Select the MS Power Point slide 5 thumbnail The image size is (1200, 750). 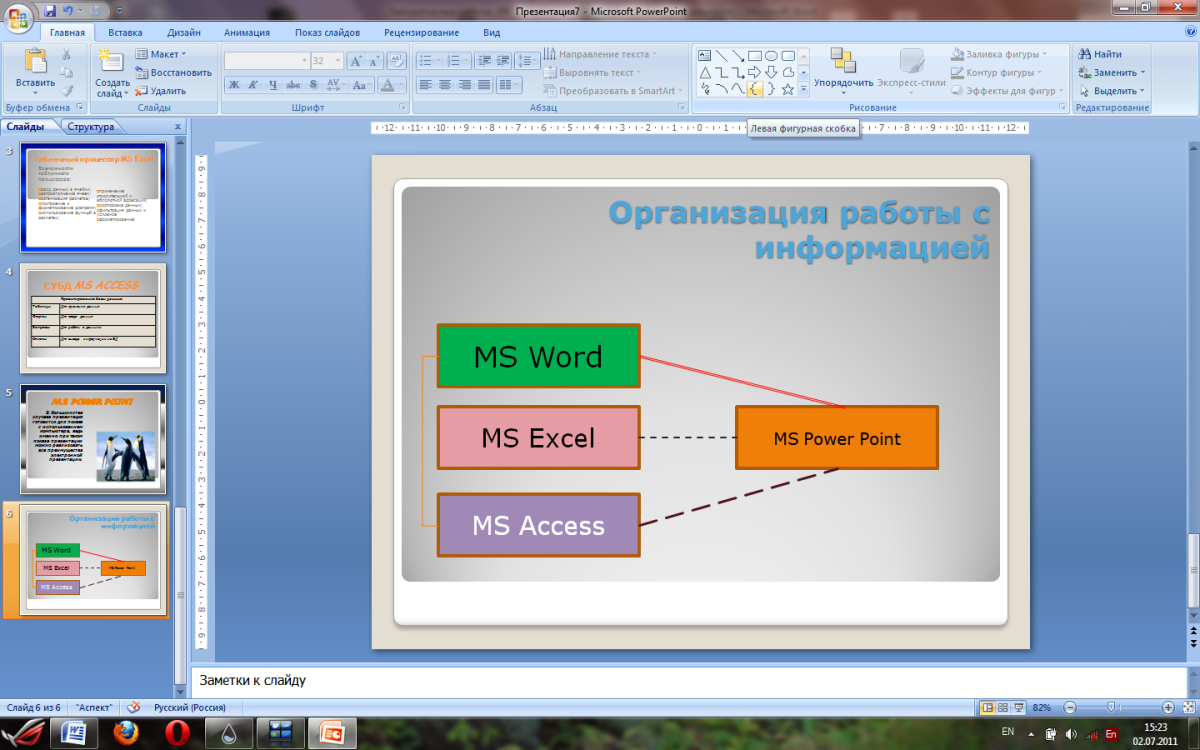(93, 438)
